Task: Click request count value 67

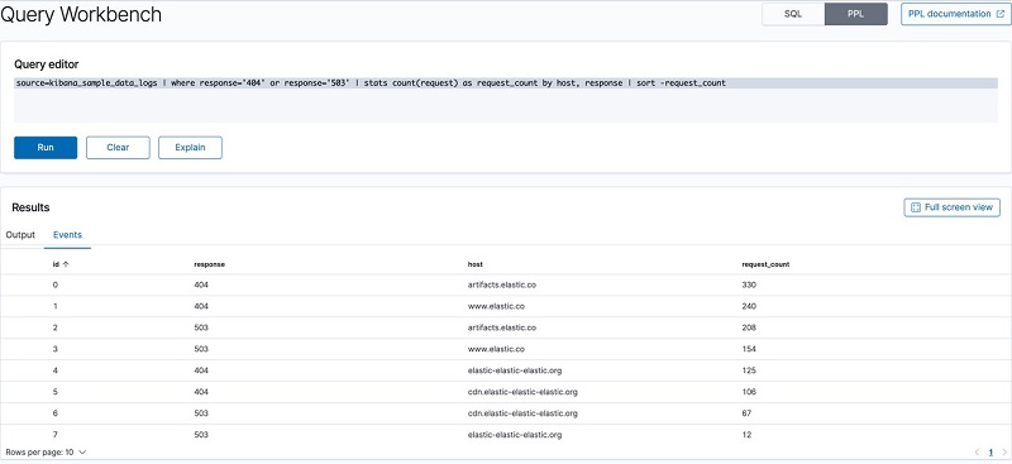Action: pos(747,413)
